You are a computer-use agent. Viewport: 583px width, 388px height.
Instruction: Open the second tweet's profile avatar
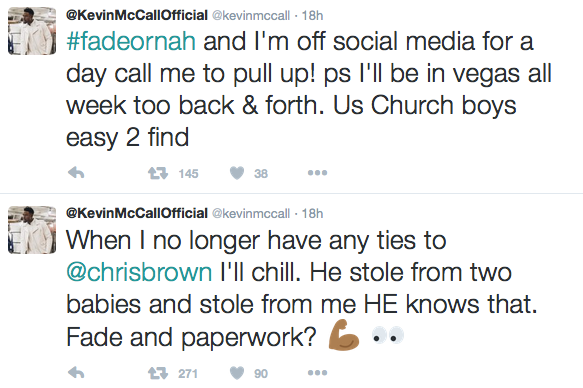(32, 230)
